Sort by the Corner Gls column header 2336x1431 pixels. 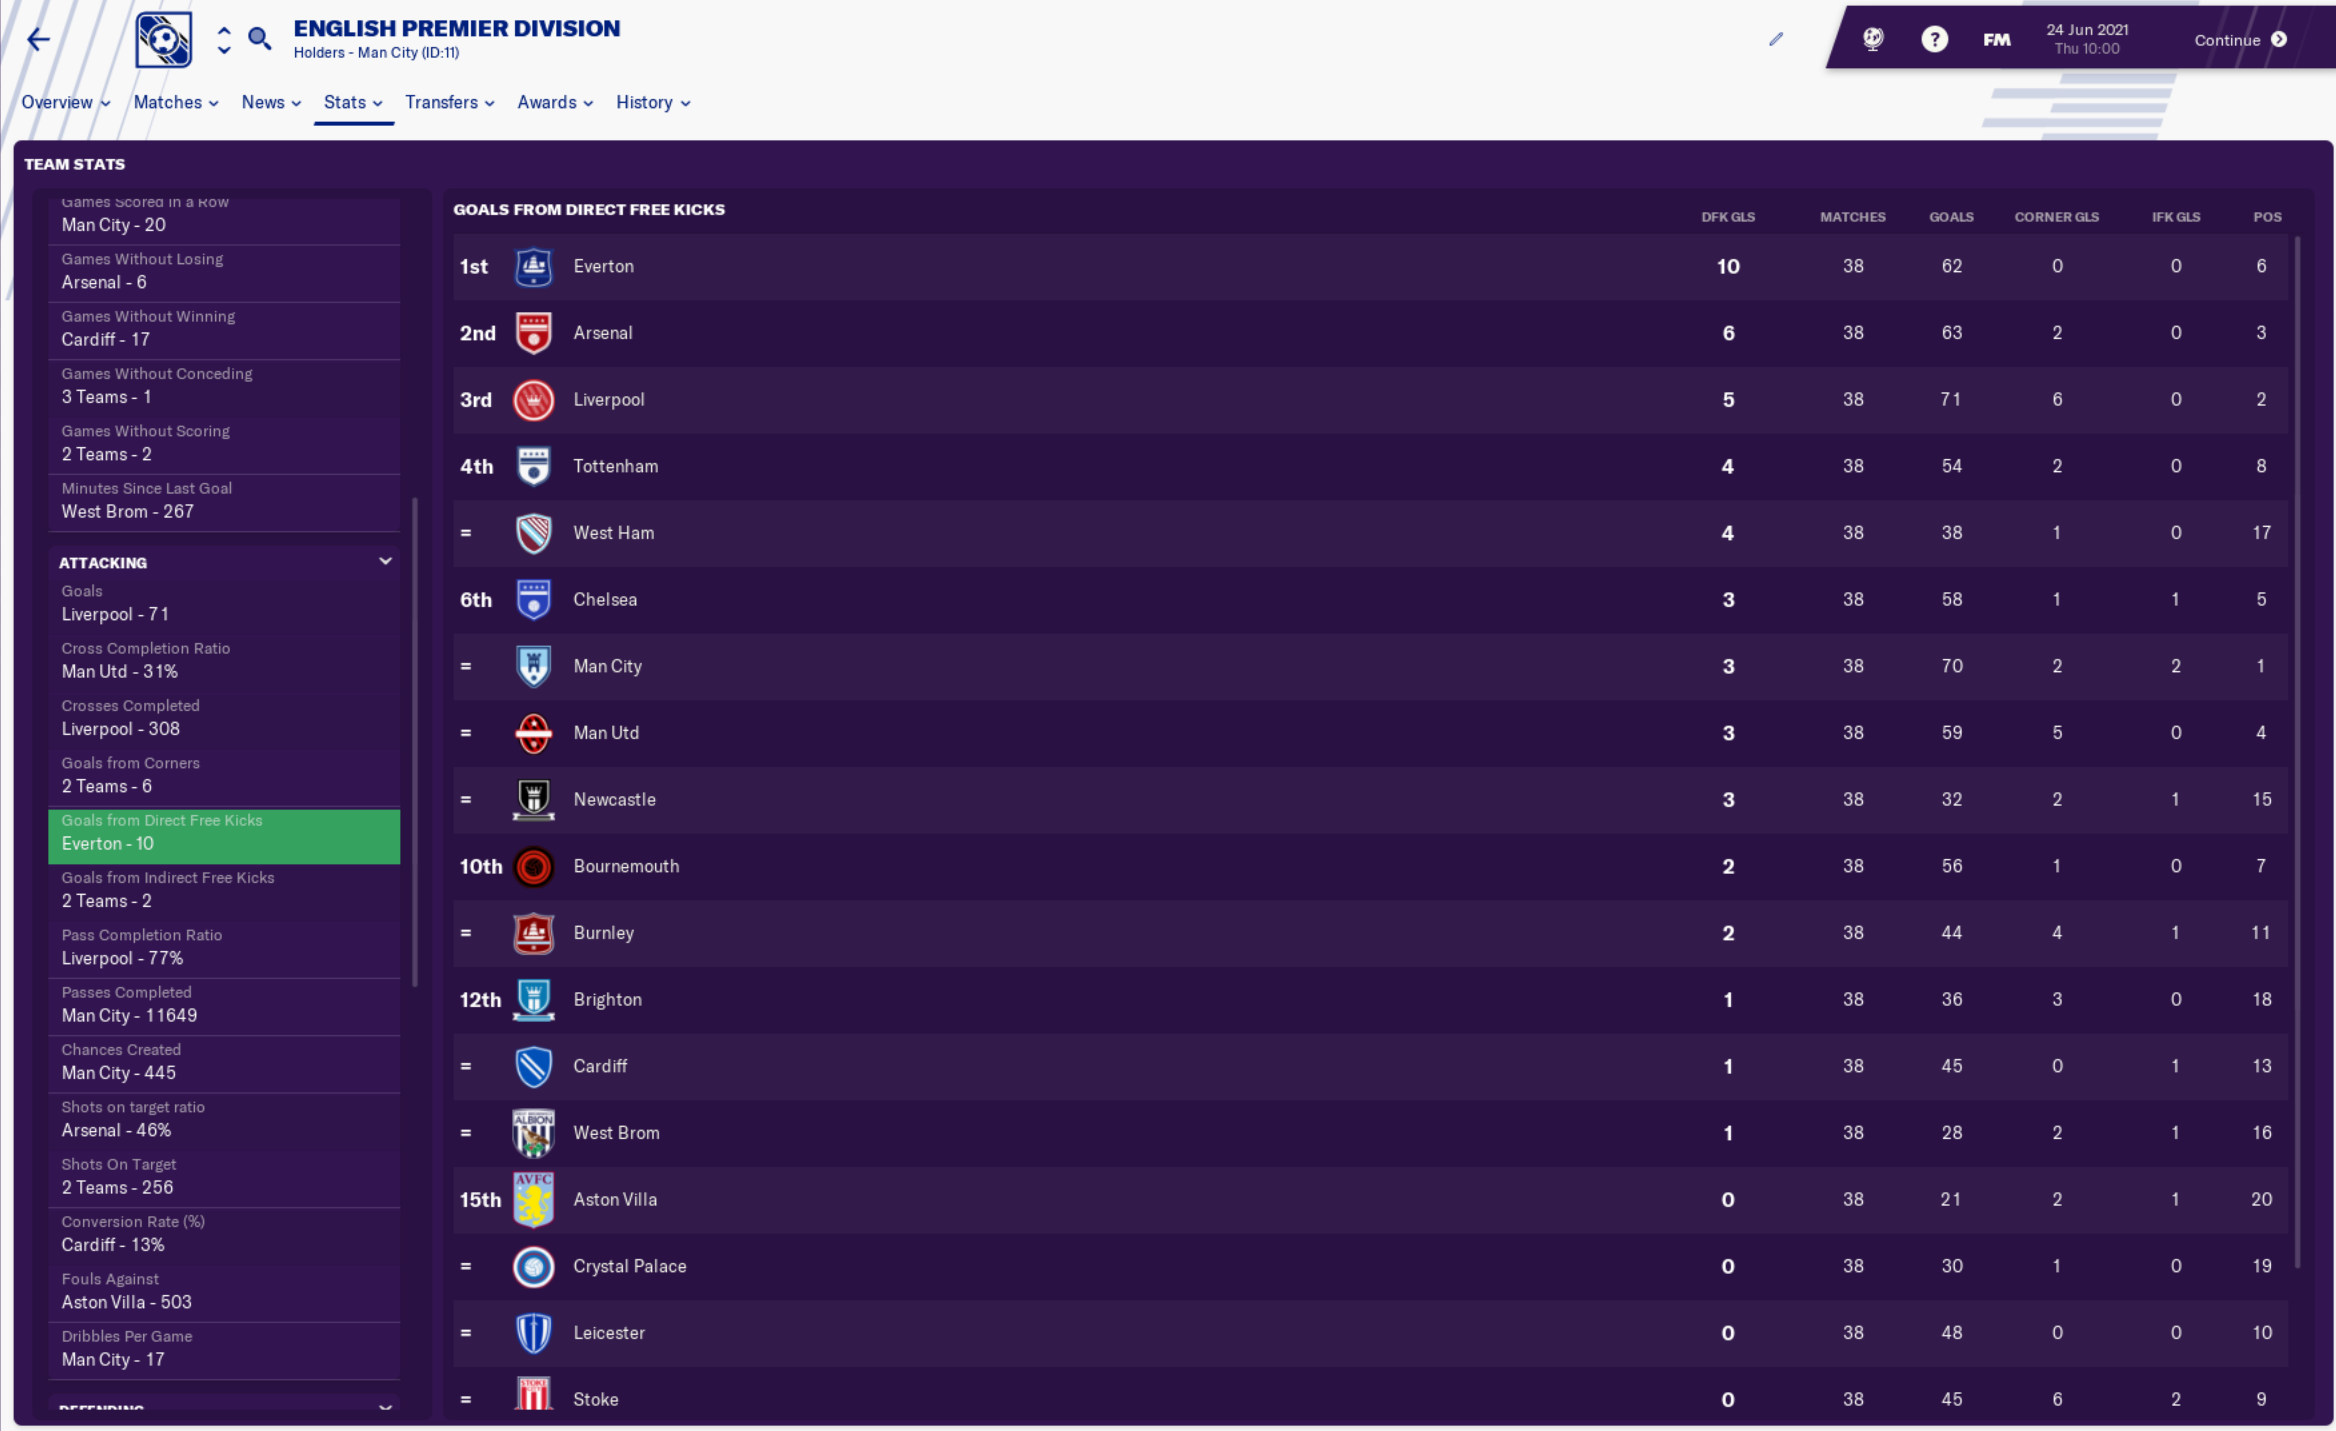point(2056,217)
